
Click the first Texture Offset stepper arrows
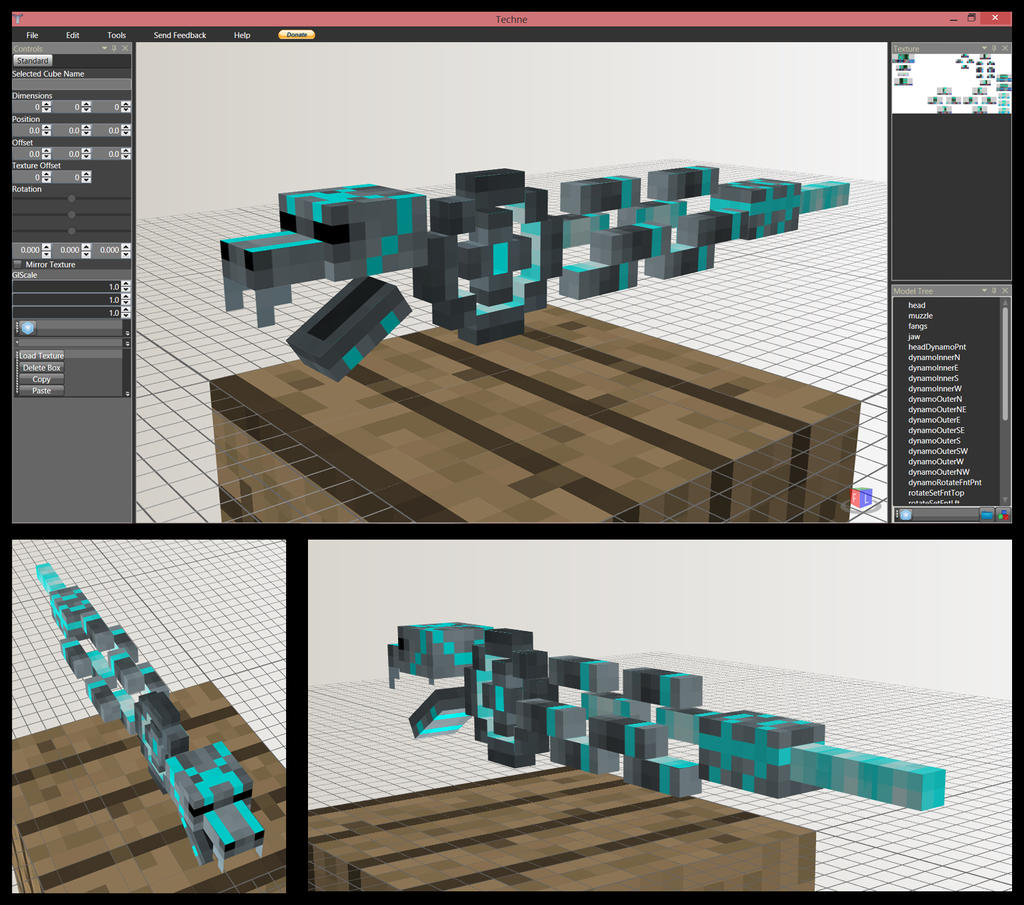(46, 178)
